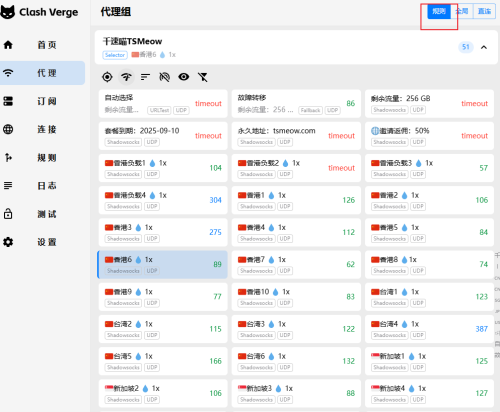Change node sort order with sort icon
500x412 pixels.
click(x=145, y=77)
